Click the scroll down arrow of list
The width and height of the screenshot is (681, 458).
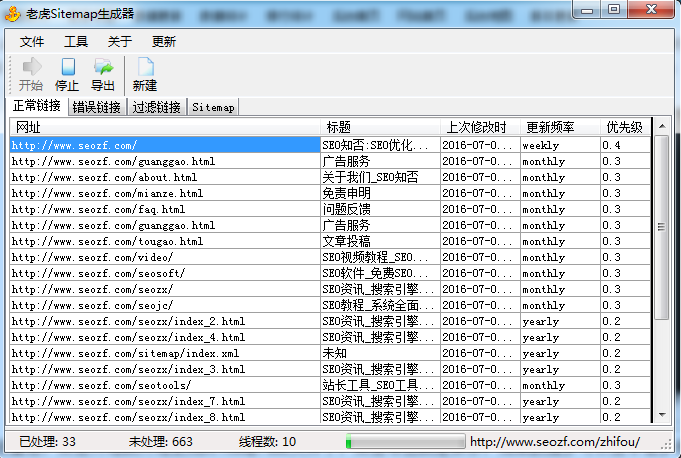661,415
